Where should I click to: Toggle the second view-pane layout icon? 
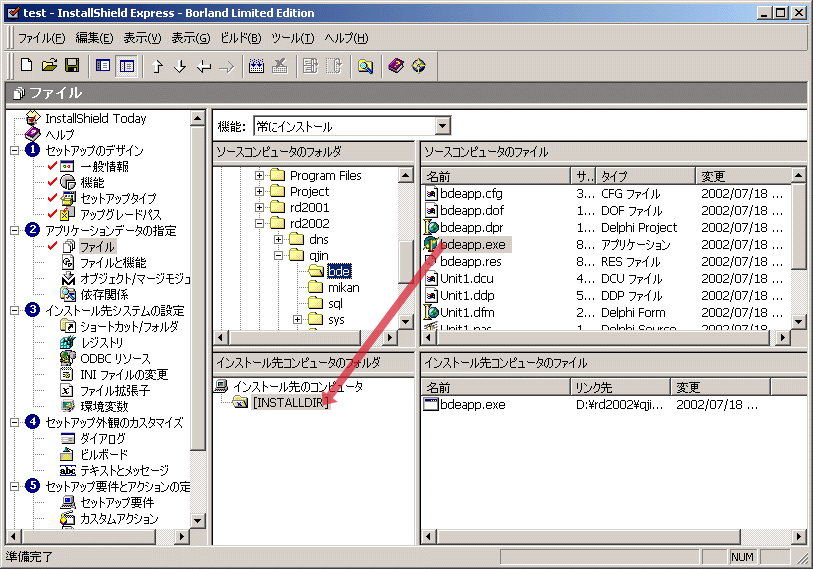127,66
